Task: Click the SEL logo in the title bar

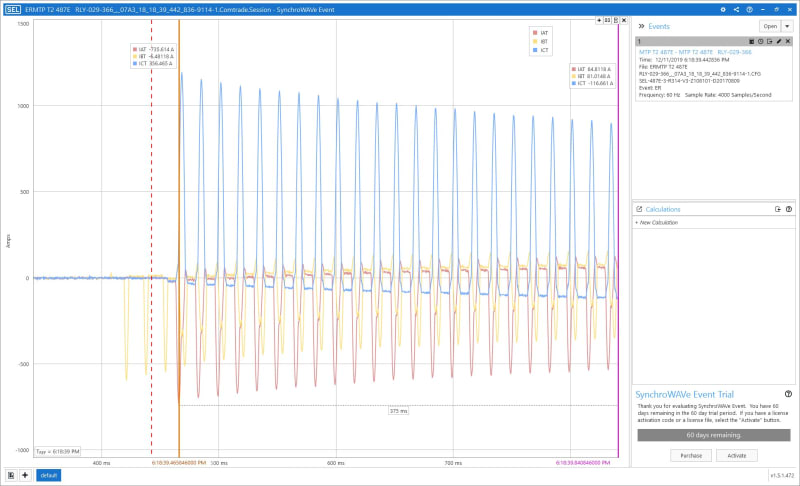Action: [13, 10]
